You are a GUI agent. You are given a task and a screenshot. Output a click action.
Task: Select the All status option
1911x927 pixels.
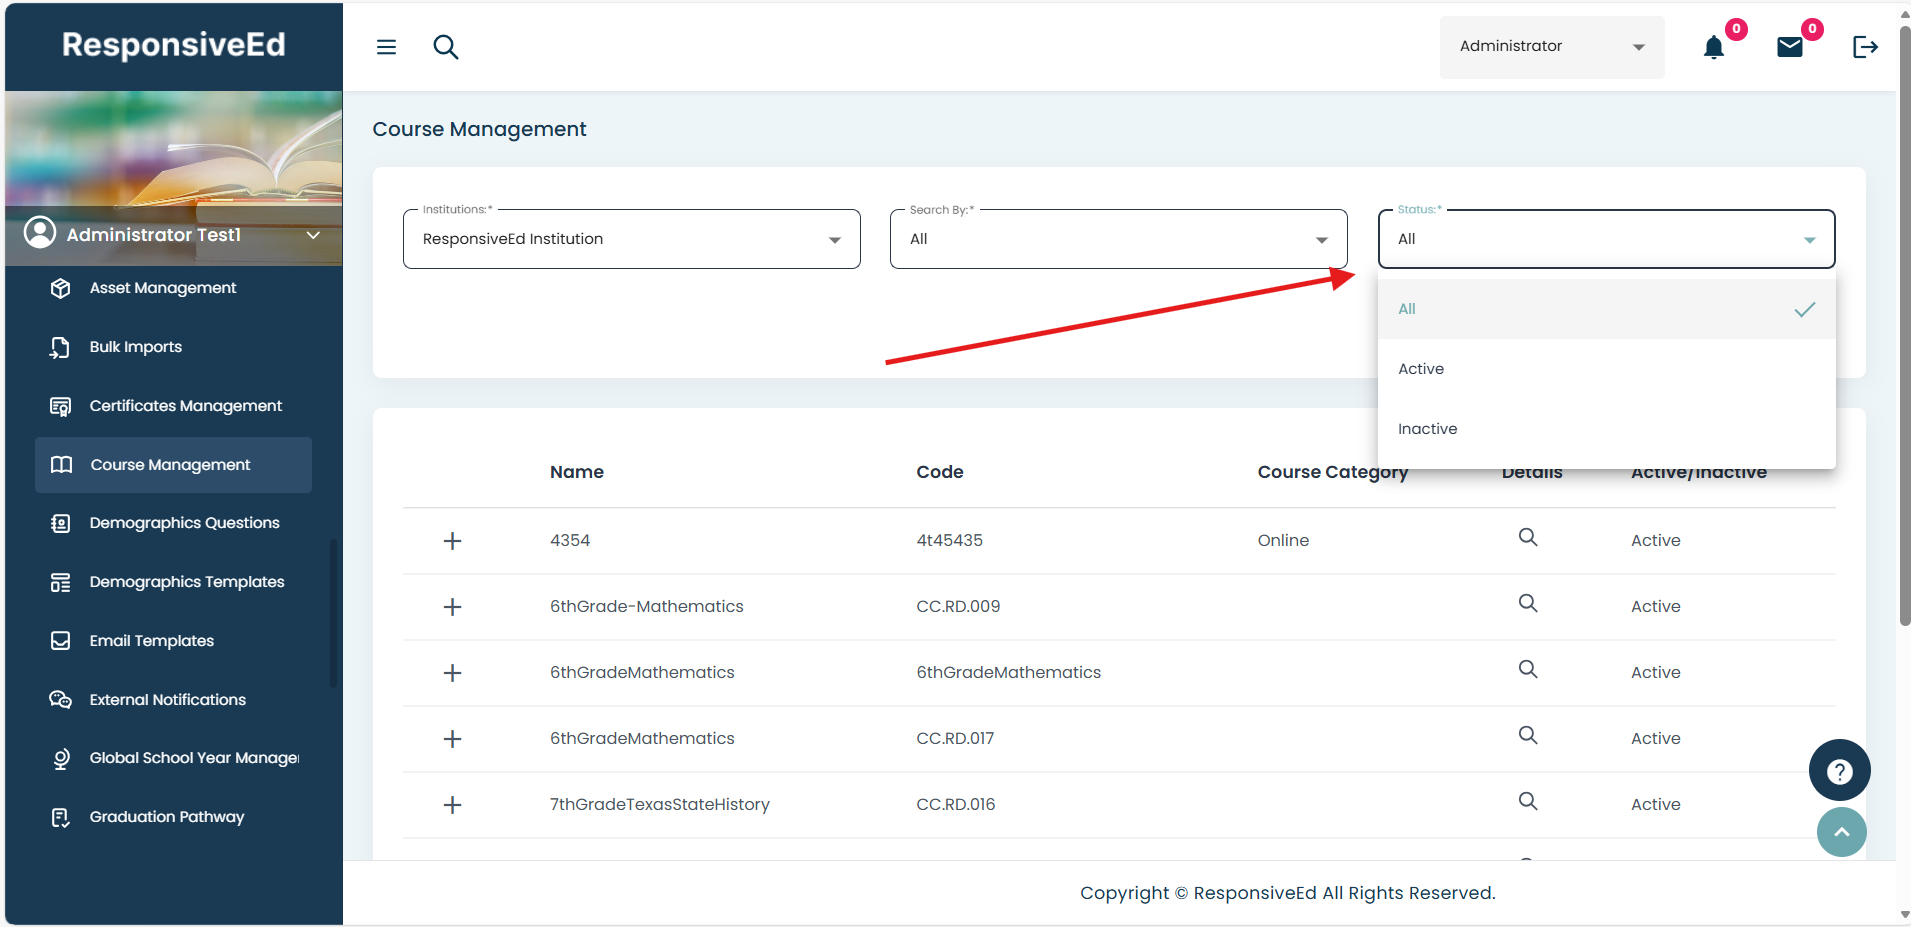[x=1407, y=309]
